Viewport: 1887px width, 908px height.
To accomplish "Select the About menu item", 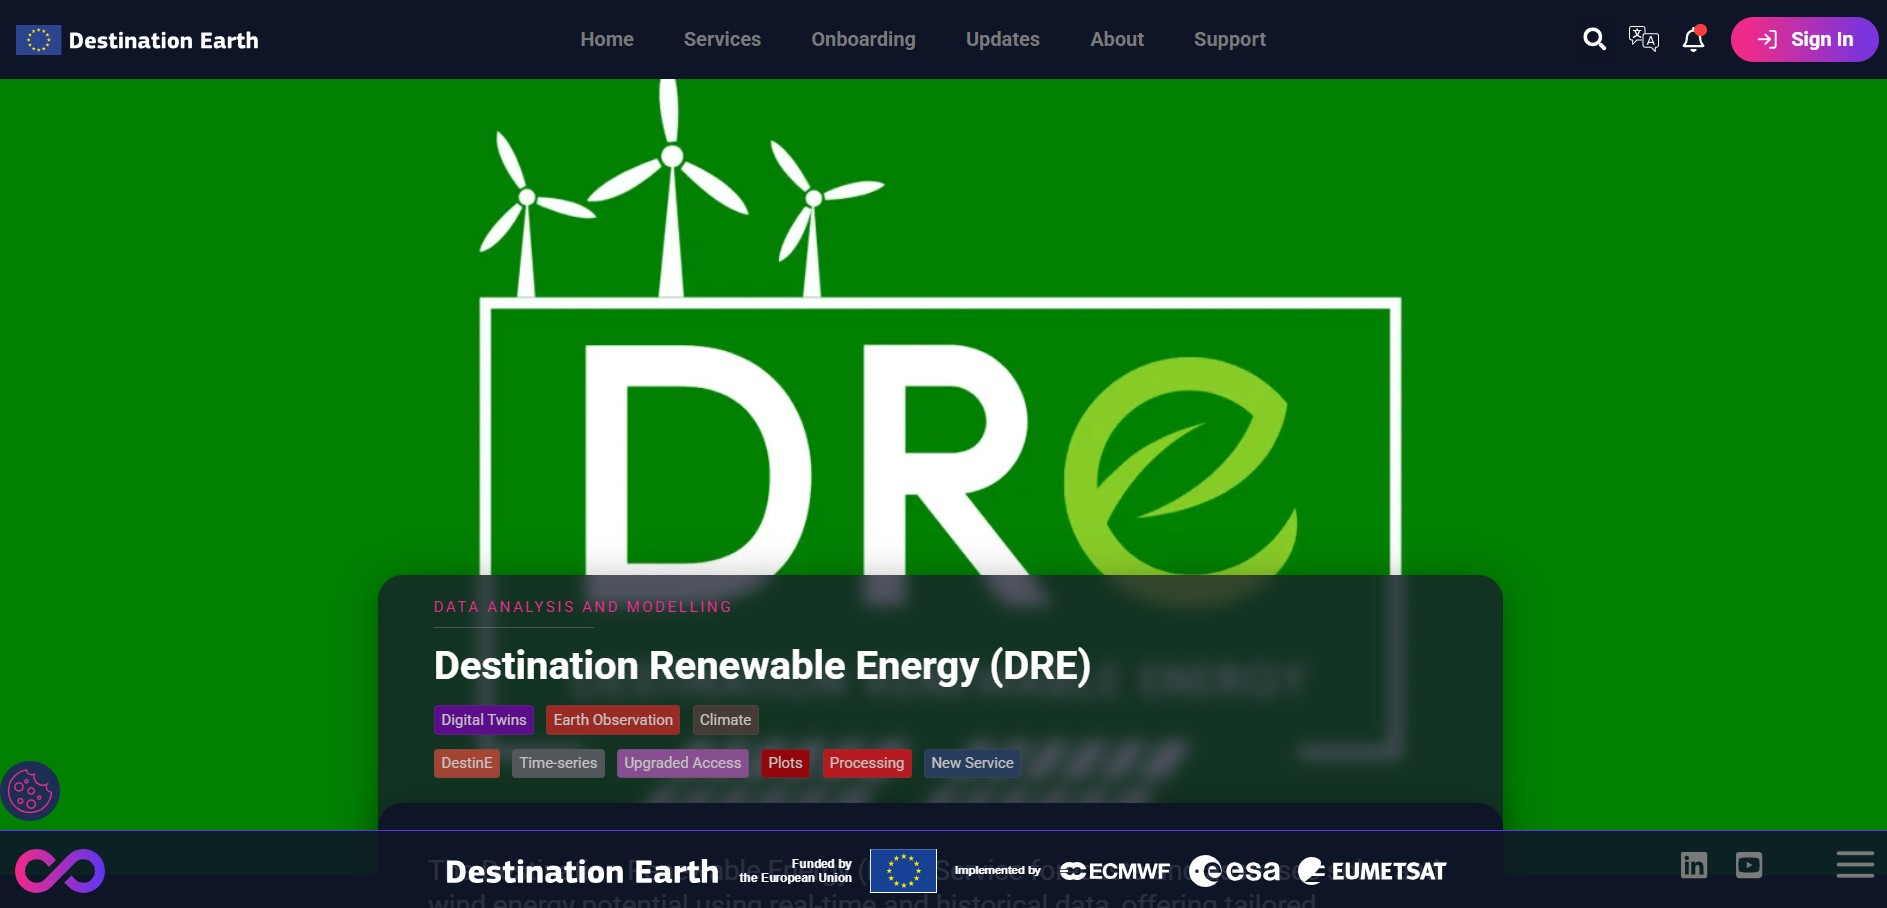I will coord(1116,39).
